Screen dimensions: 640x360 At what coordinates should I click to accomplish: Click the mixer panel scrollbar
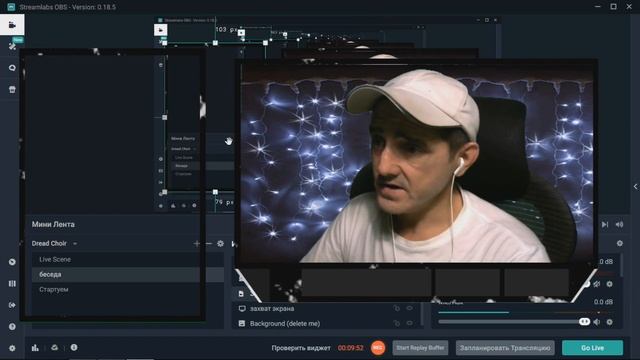[622, 265]
